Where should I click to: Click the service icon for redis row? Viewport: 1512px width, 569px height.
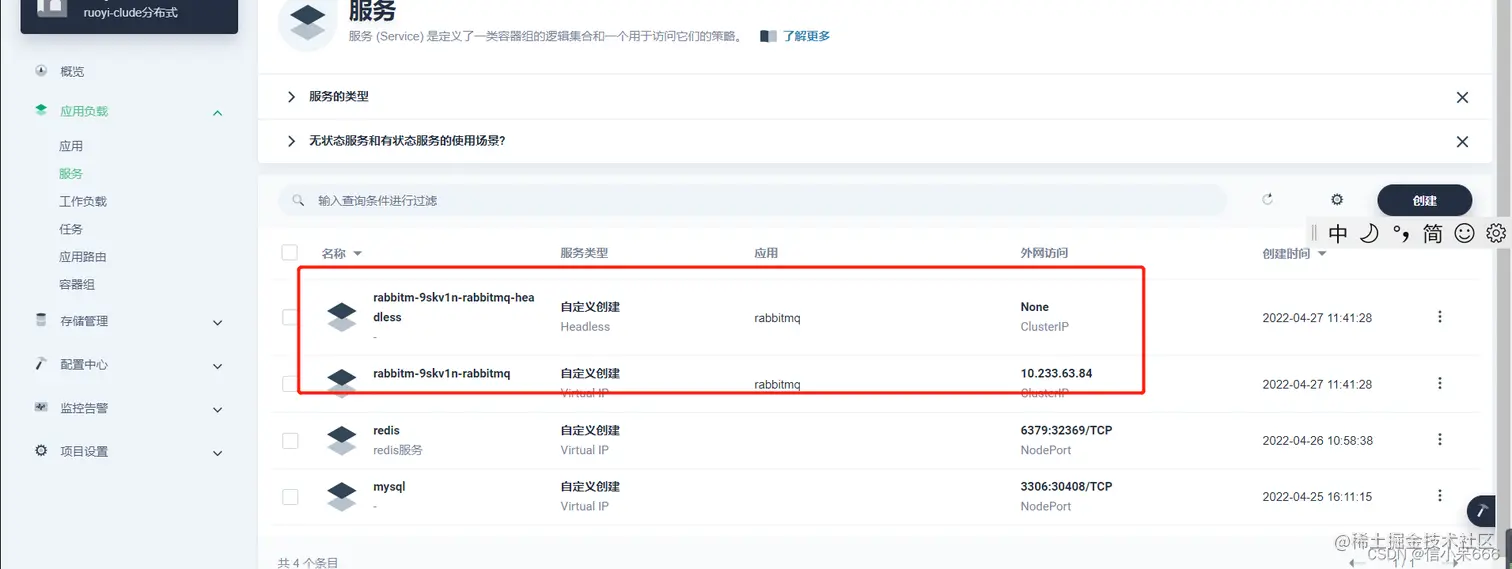coord(342,440)
